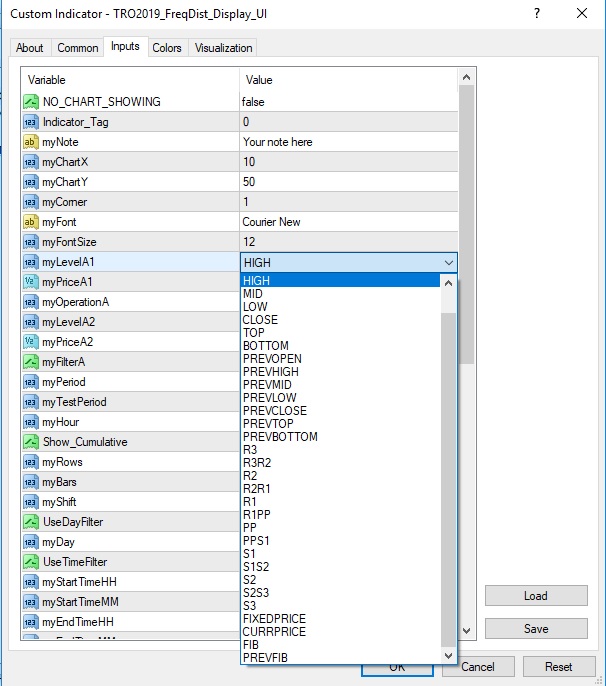
Task: Go to the Visualization tab
Action: click(x=223, y=48)
